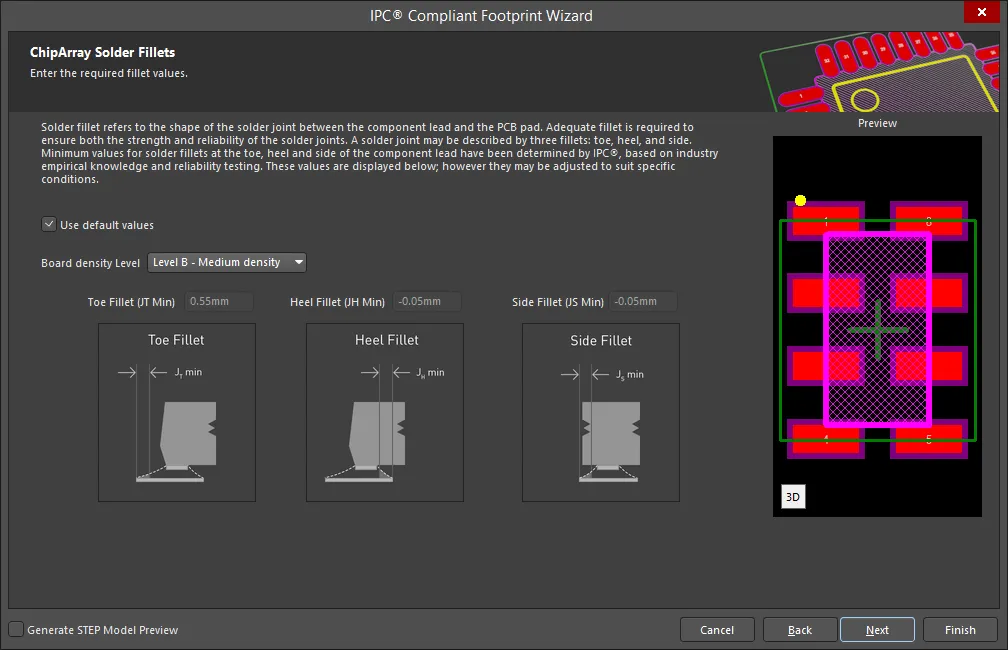Click the Finish button

pos(960,630)
